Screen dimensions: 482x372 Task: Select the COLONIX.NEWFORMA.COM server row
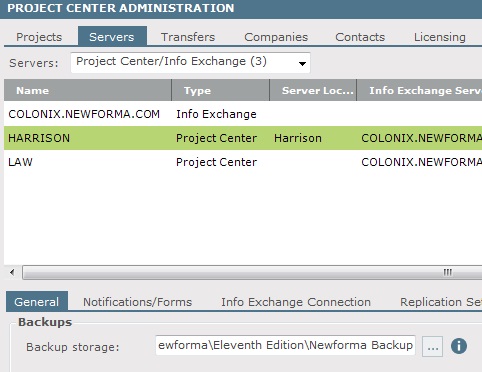coord(243,114)
